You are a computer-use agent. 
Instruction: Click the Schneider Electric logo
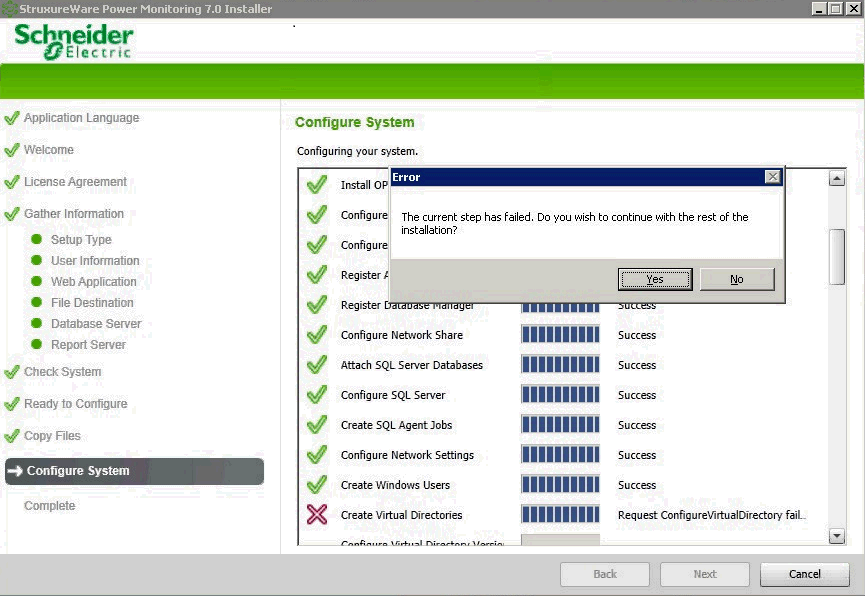[73, 42]
